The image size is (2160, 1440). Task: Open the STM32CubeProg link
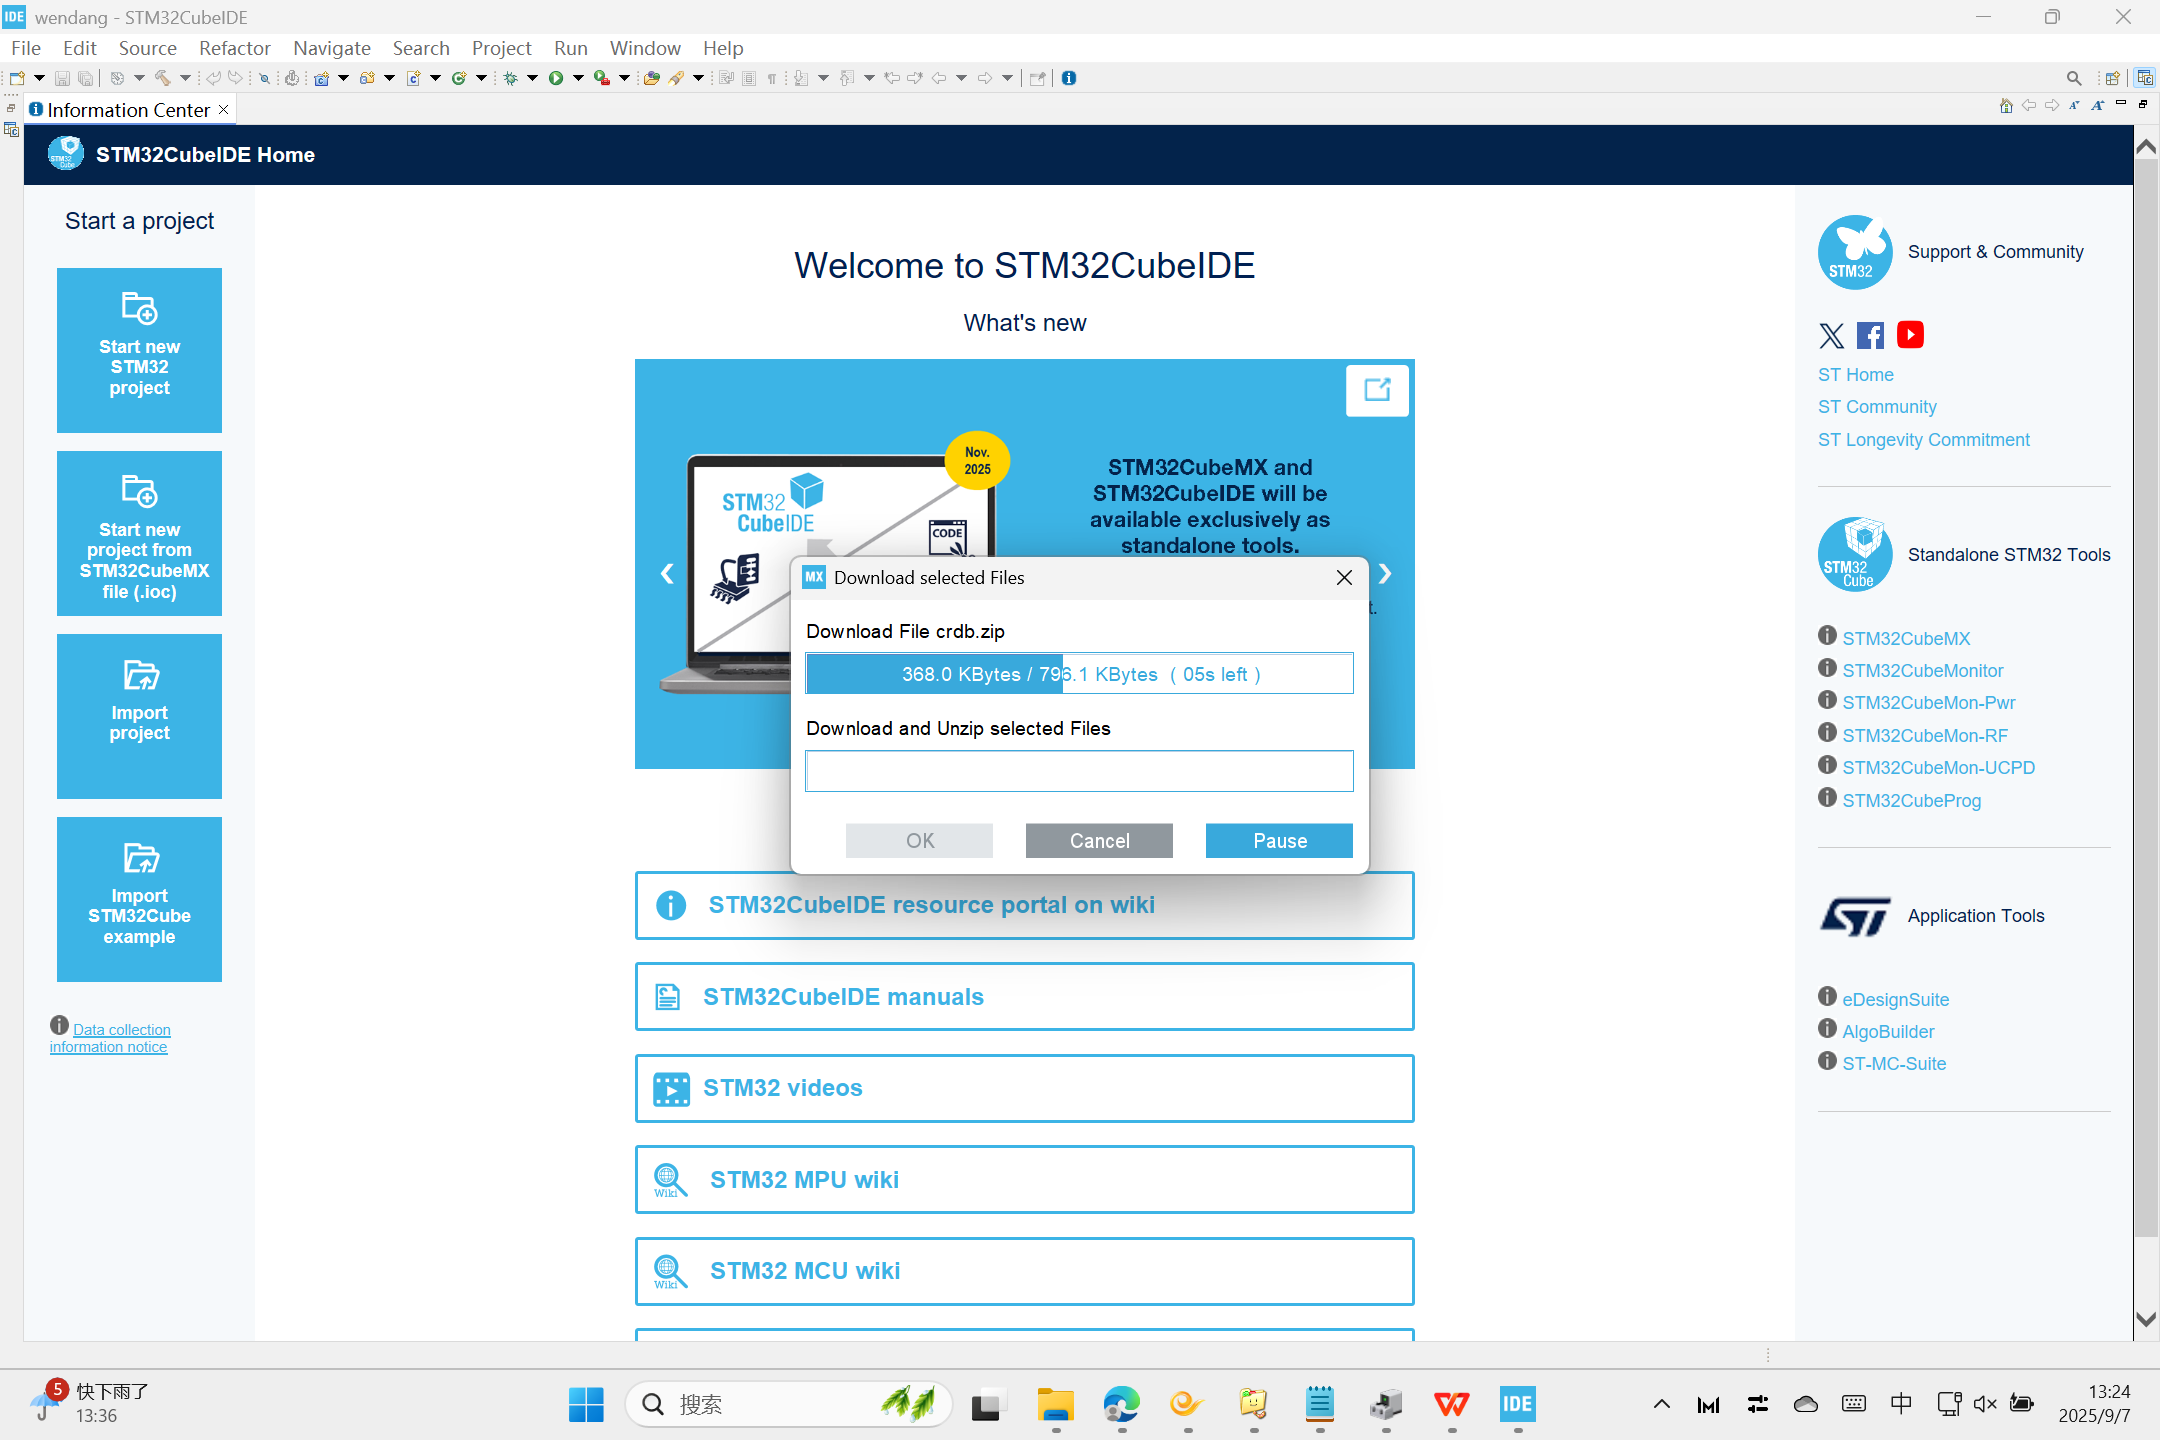[1911, 800]
